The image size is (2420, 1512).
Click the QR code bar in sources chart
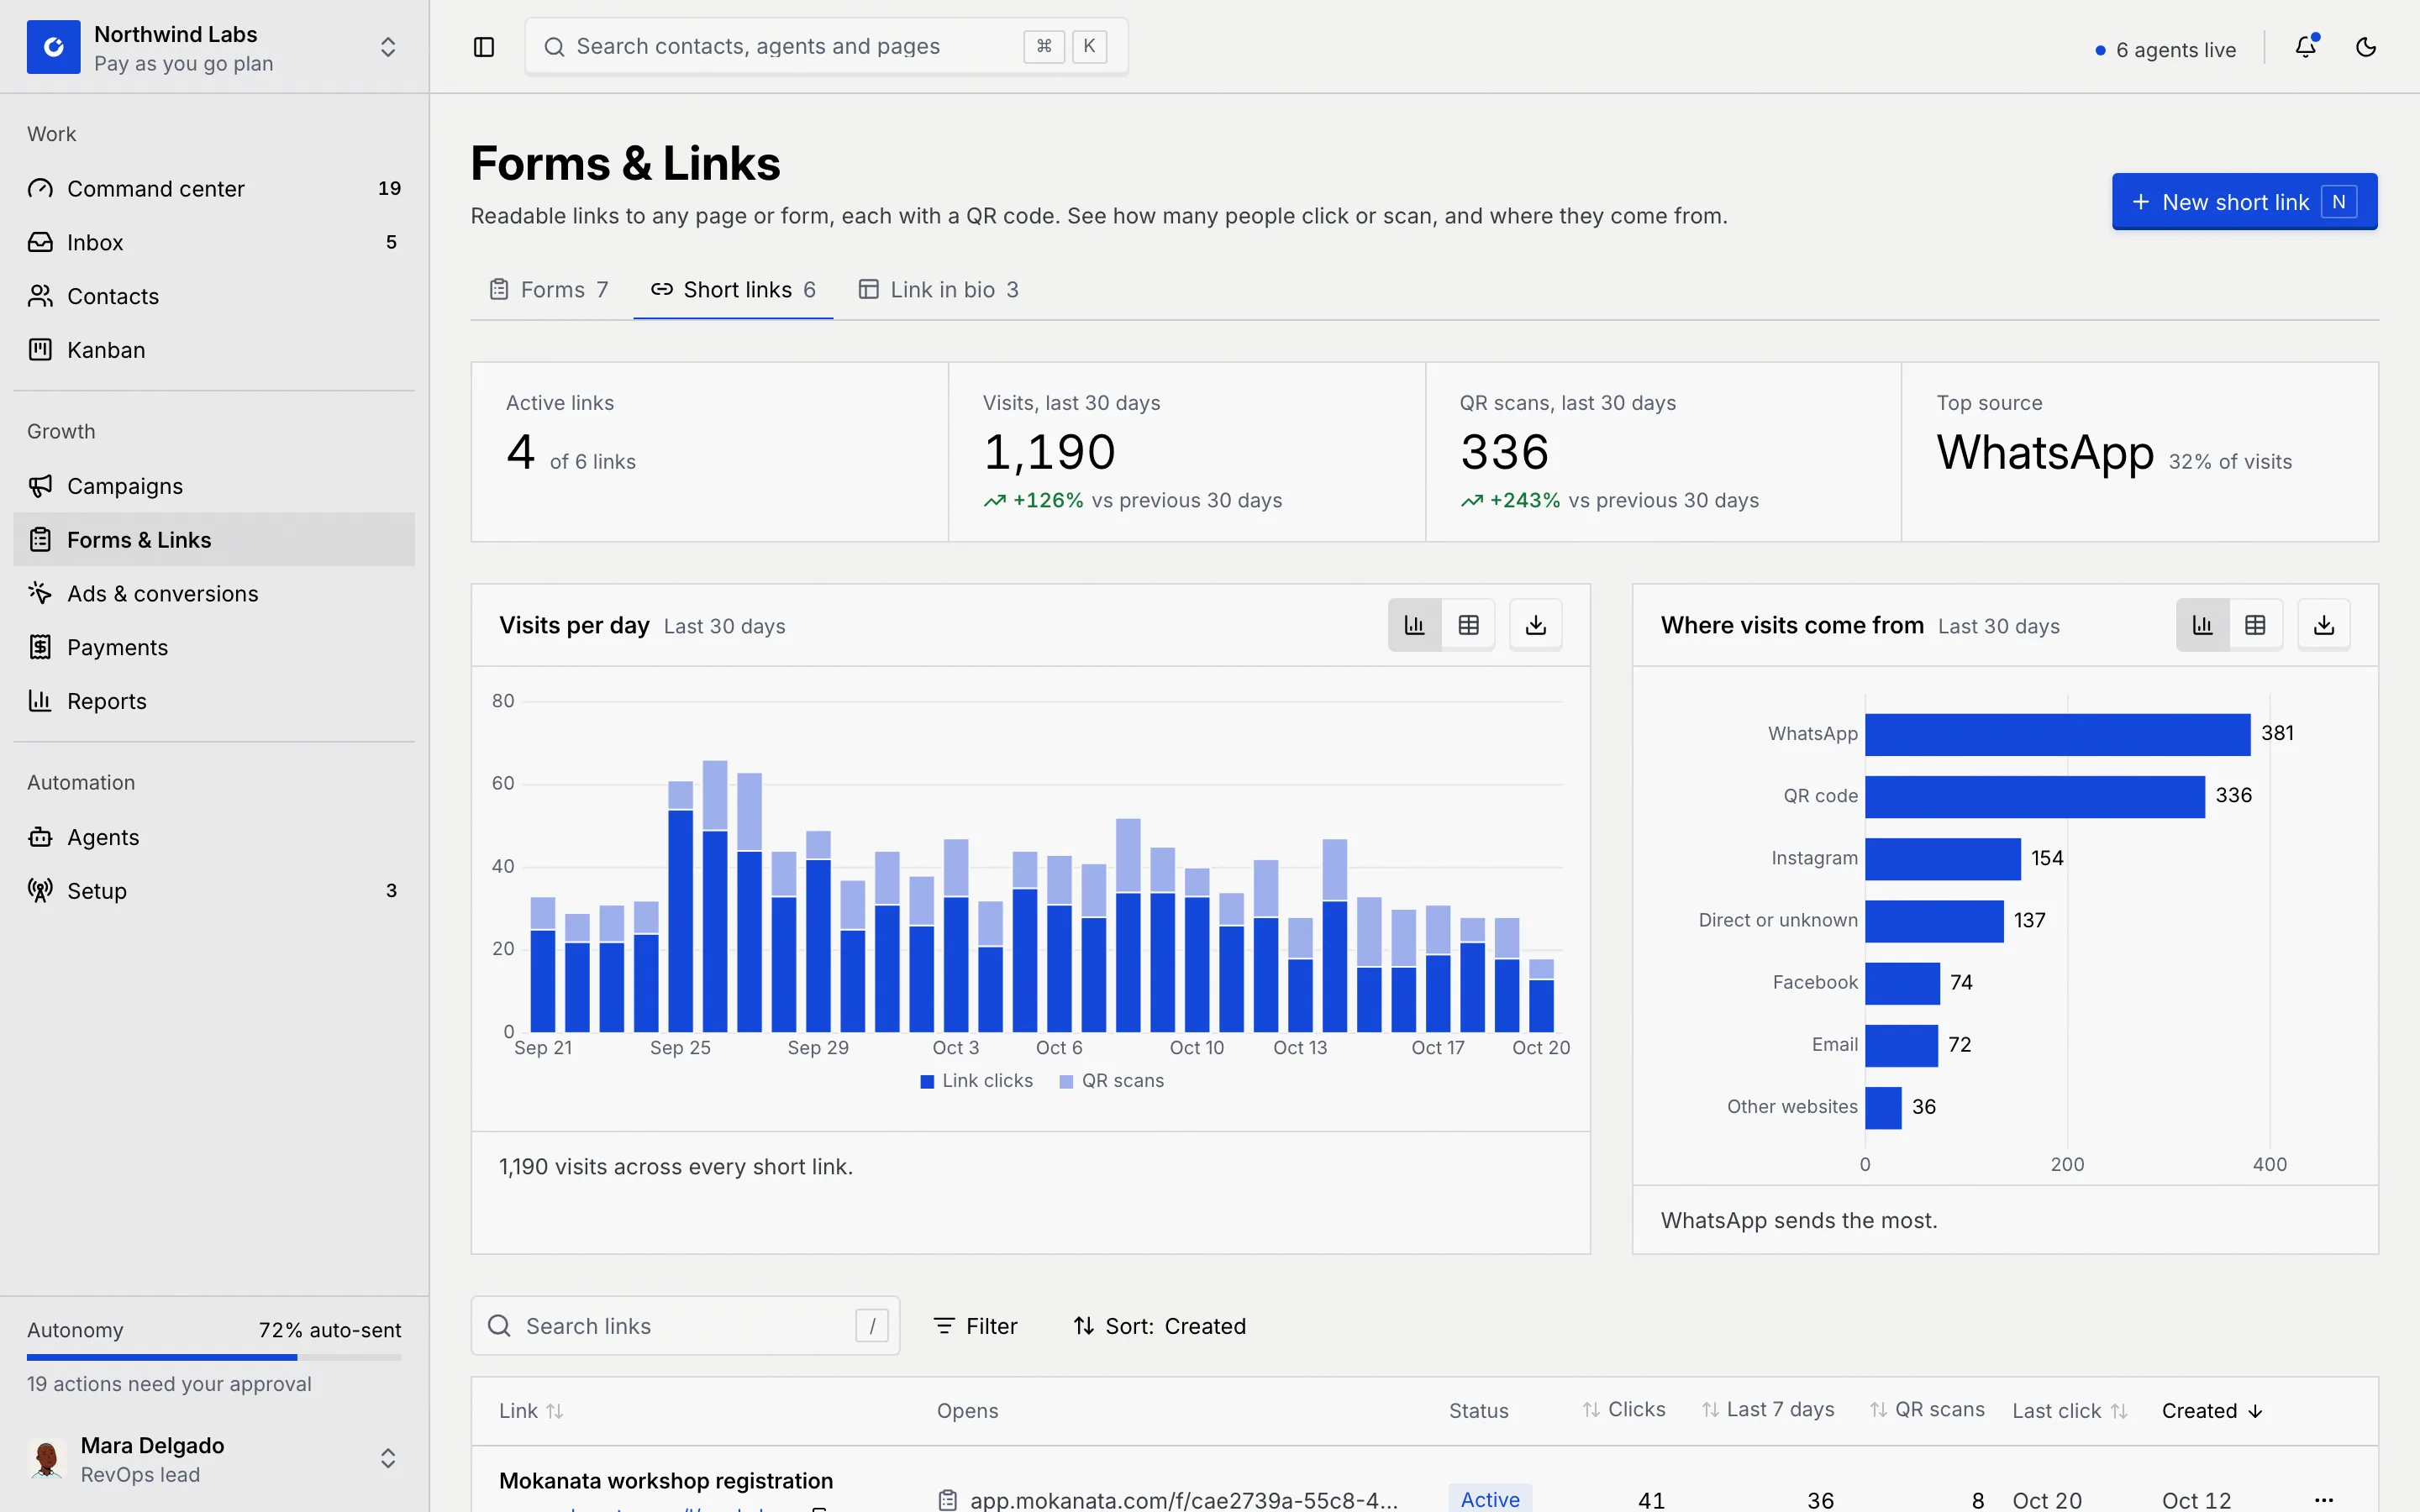(2034, 797)
